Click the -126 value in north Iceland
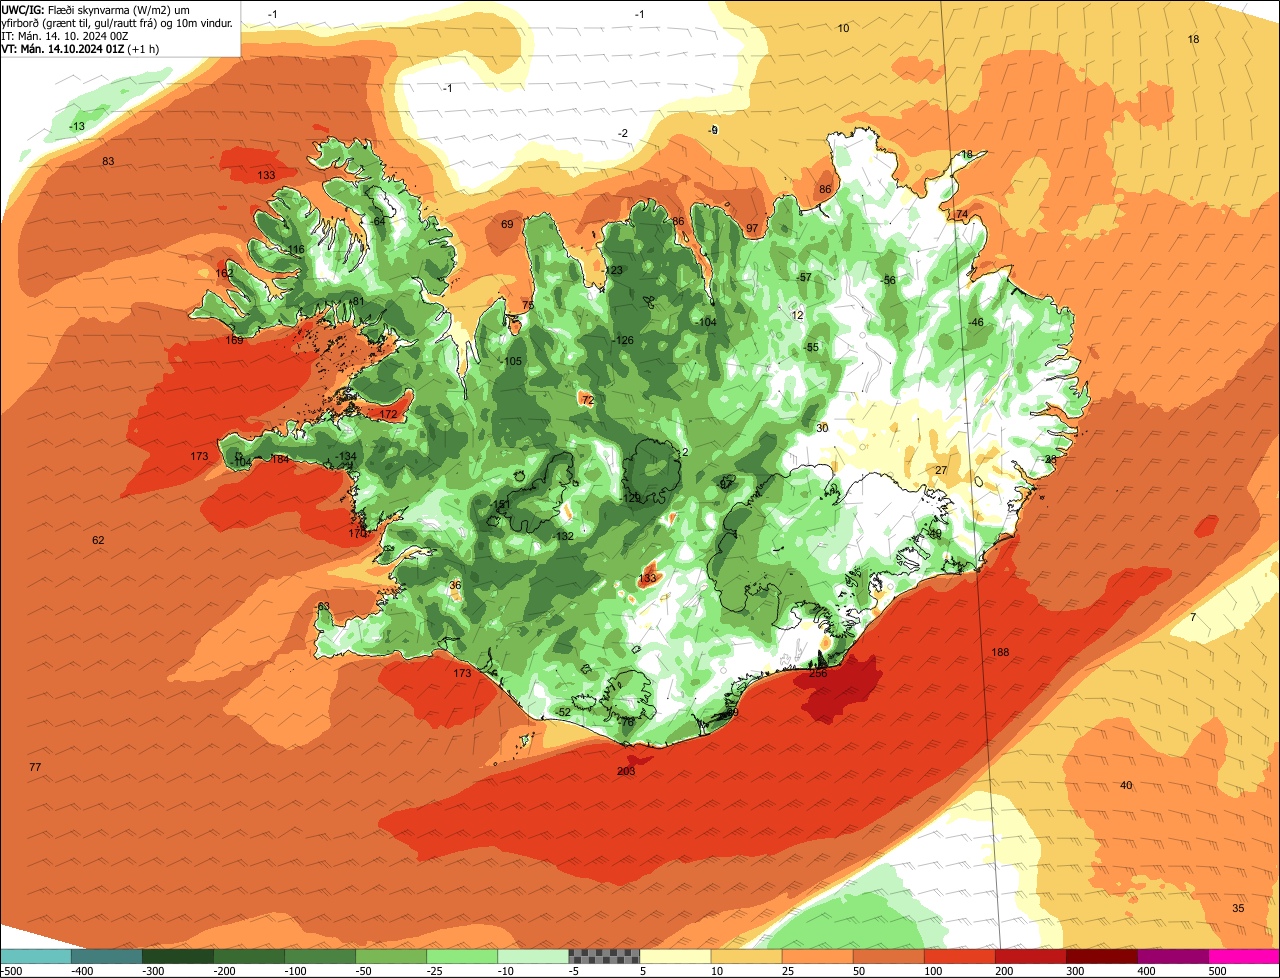1280x978 pixels. pyautogui.click(x=623, y=341)
